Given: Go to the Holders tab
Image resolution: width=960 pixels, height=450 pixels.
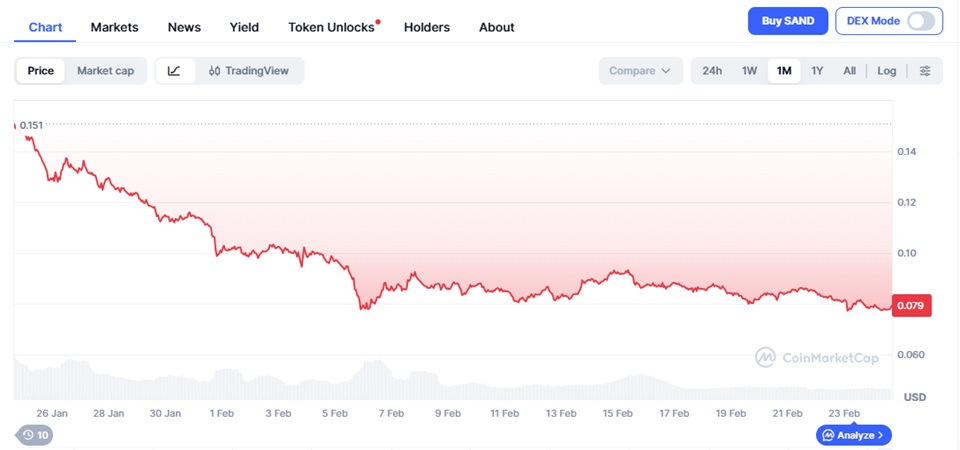Looking at the screenshot, I should [427, 27].
